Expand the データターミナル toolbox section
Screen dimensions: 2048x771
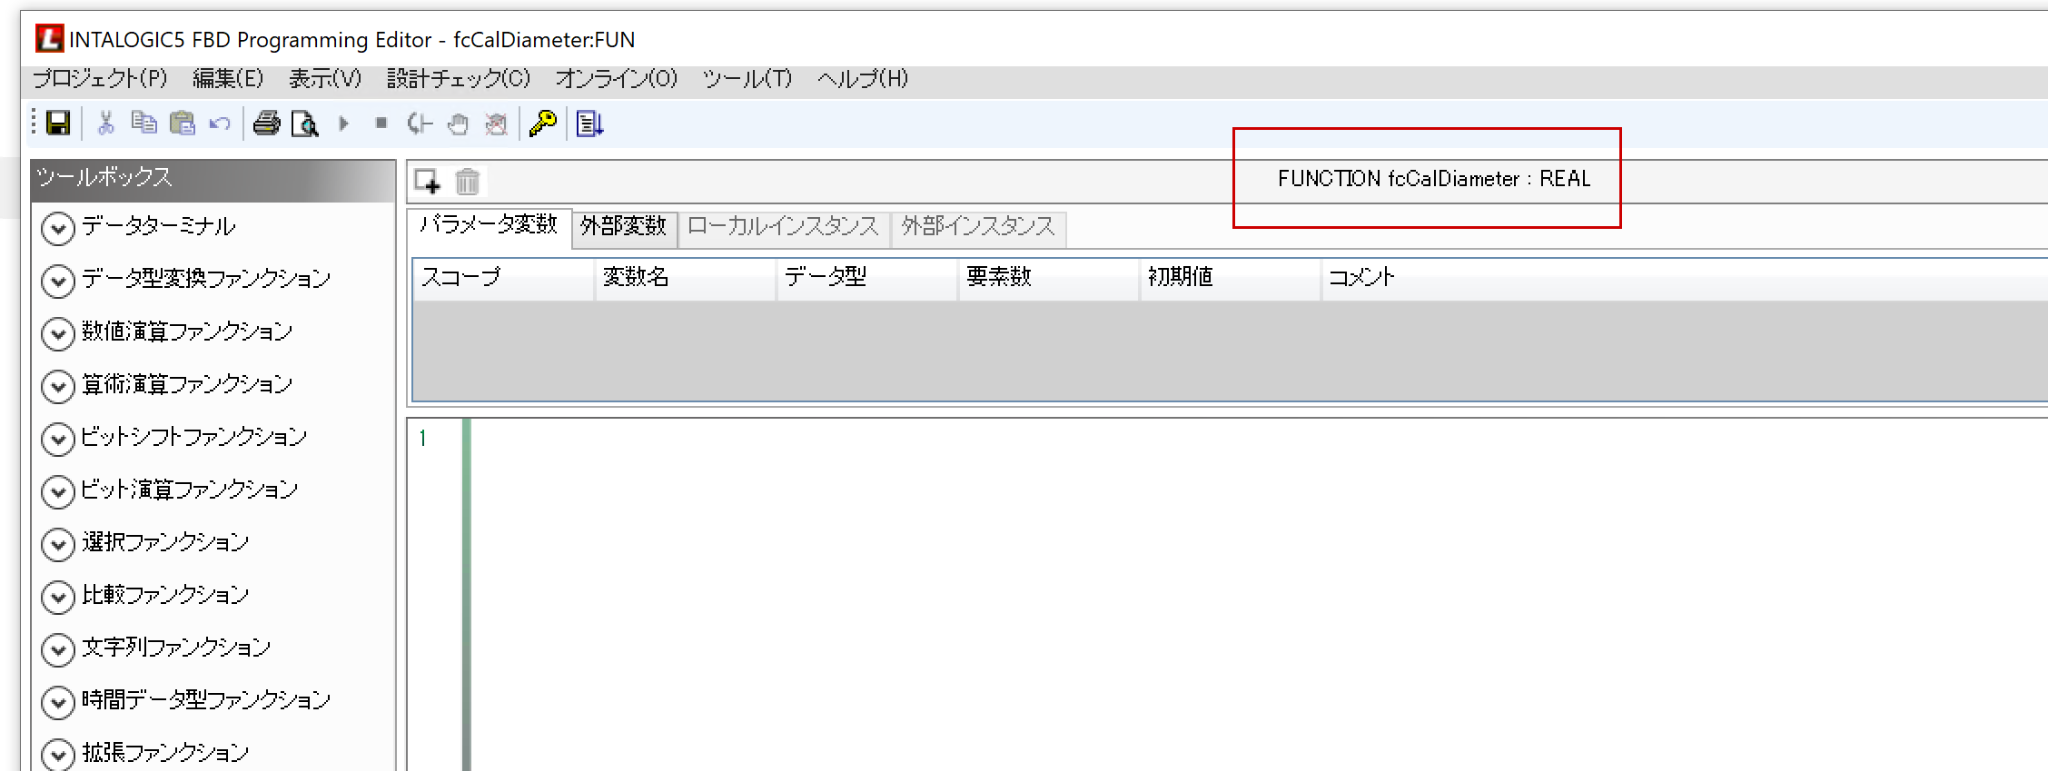click(58, 228)
